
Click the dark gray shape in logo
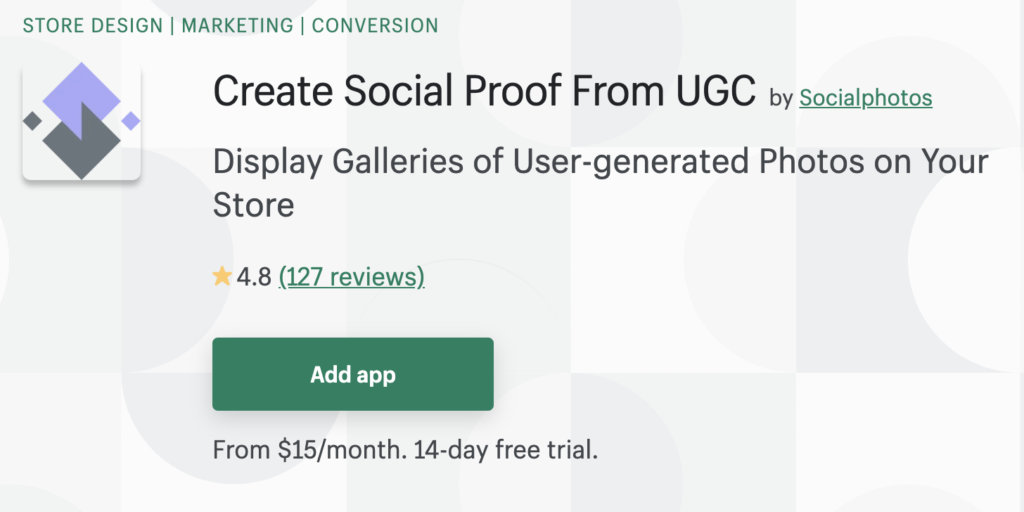tap(80, 145)
